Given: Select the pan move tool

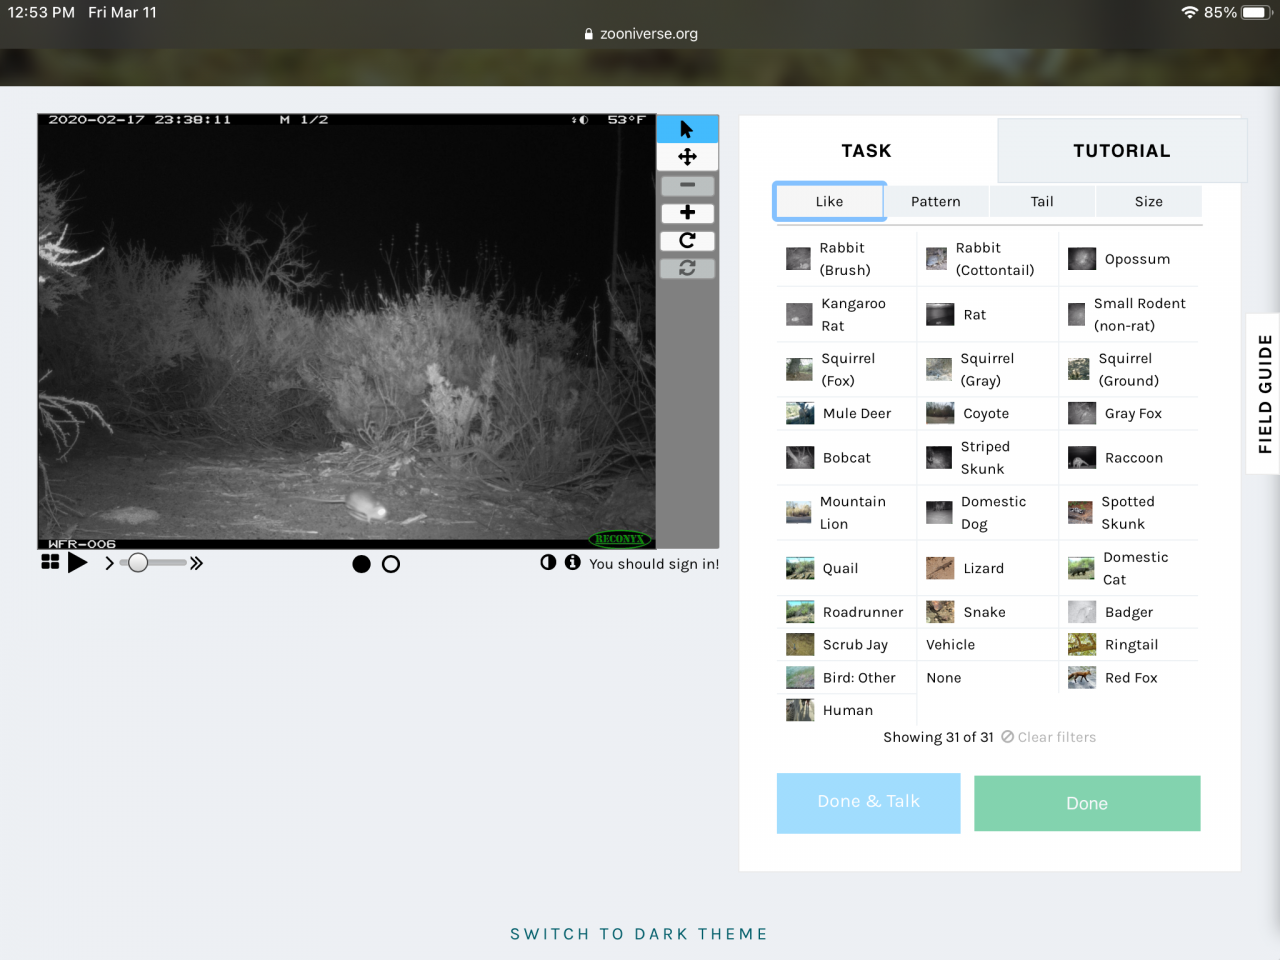Looking at the screenshot, I should click(x=687, y=157).
